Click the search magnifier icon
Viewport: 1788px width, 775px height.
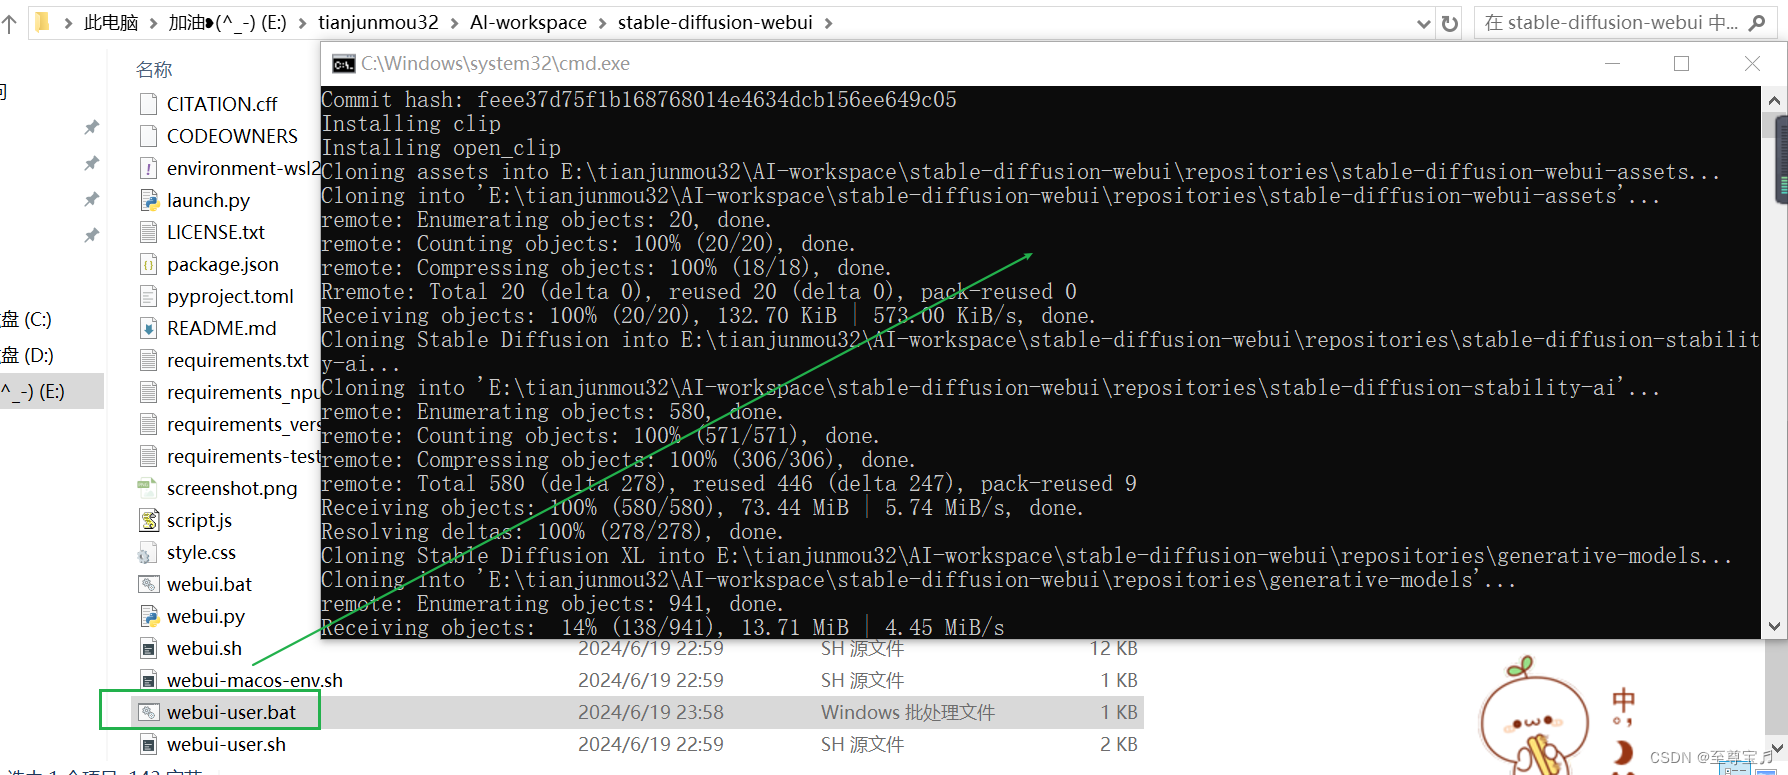[x=1756, y=23]
